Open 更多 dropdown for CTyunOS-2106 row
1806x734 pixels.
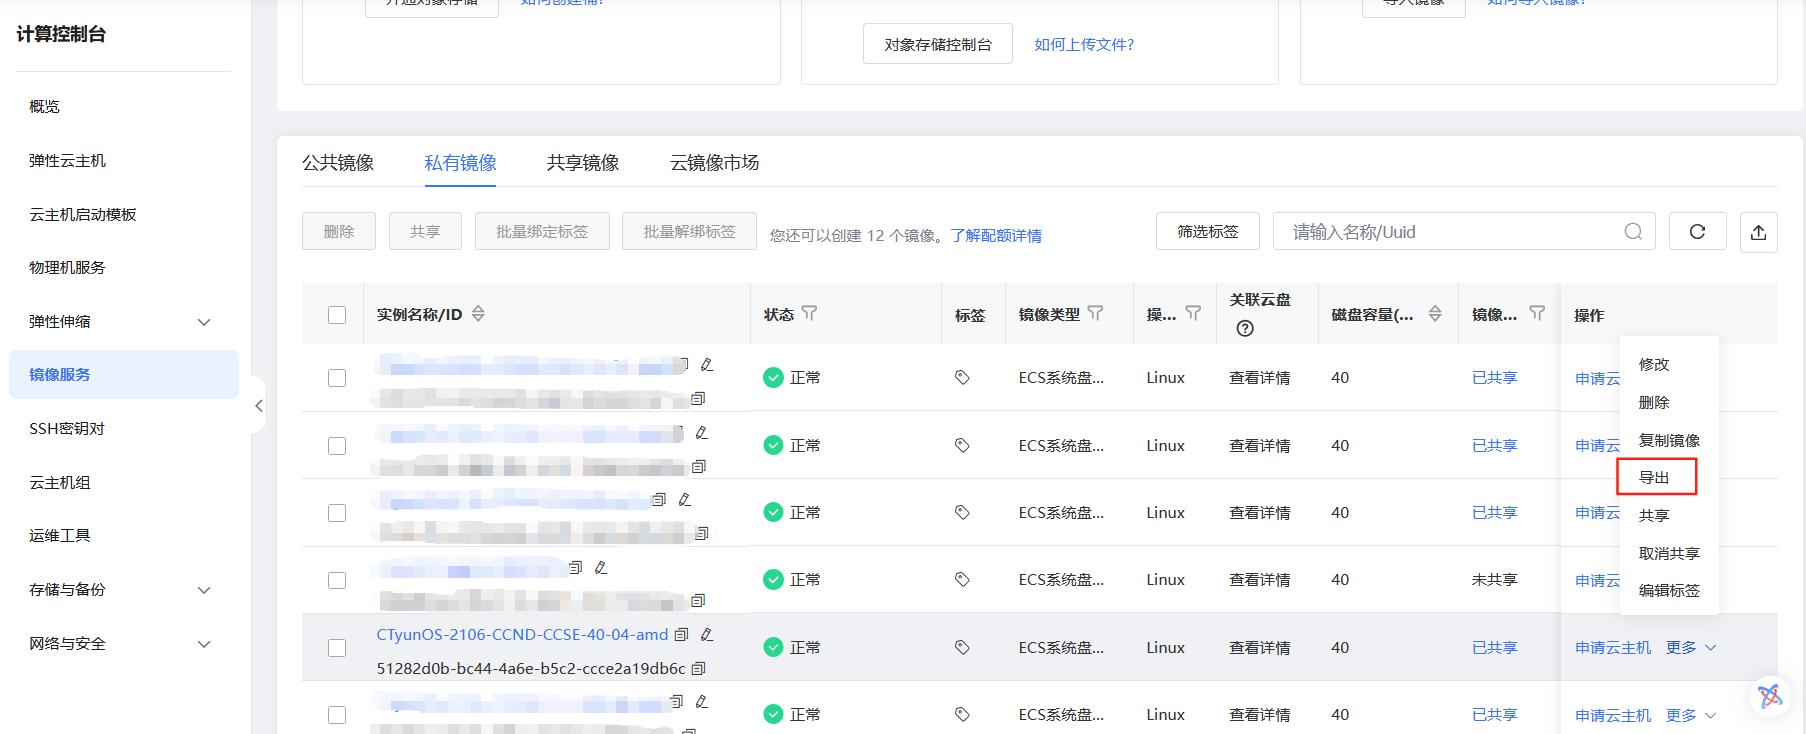point(1690,648)
